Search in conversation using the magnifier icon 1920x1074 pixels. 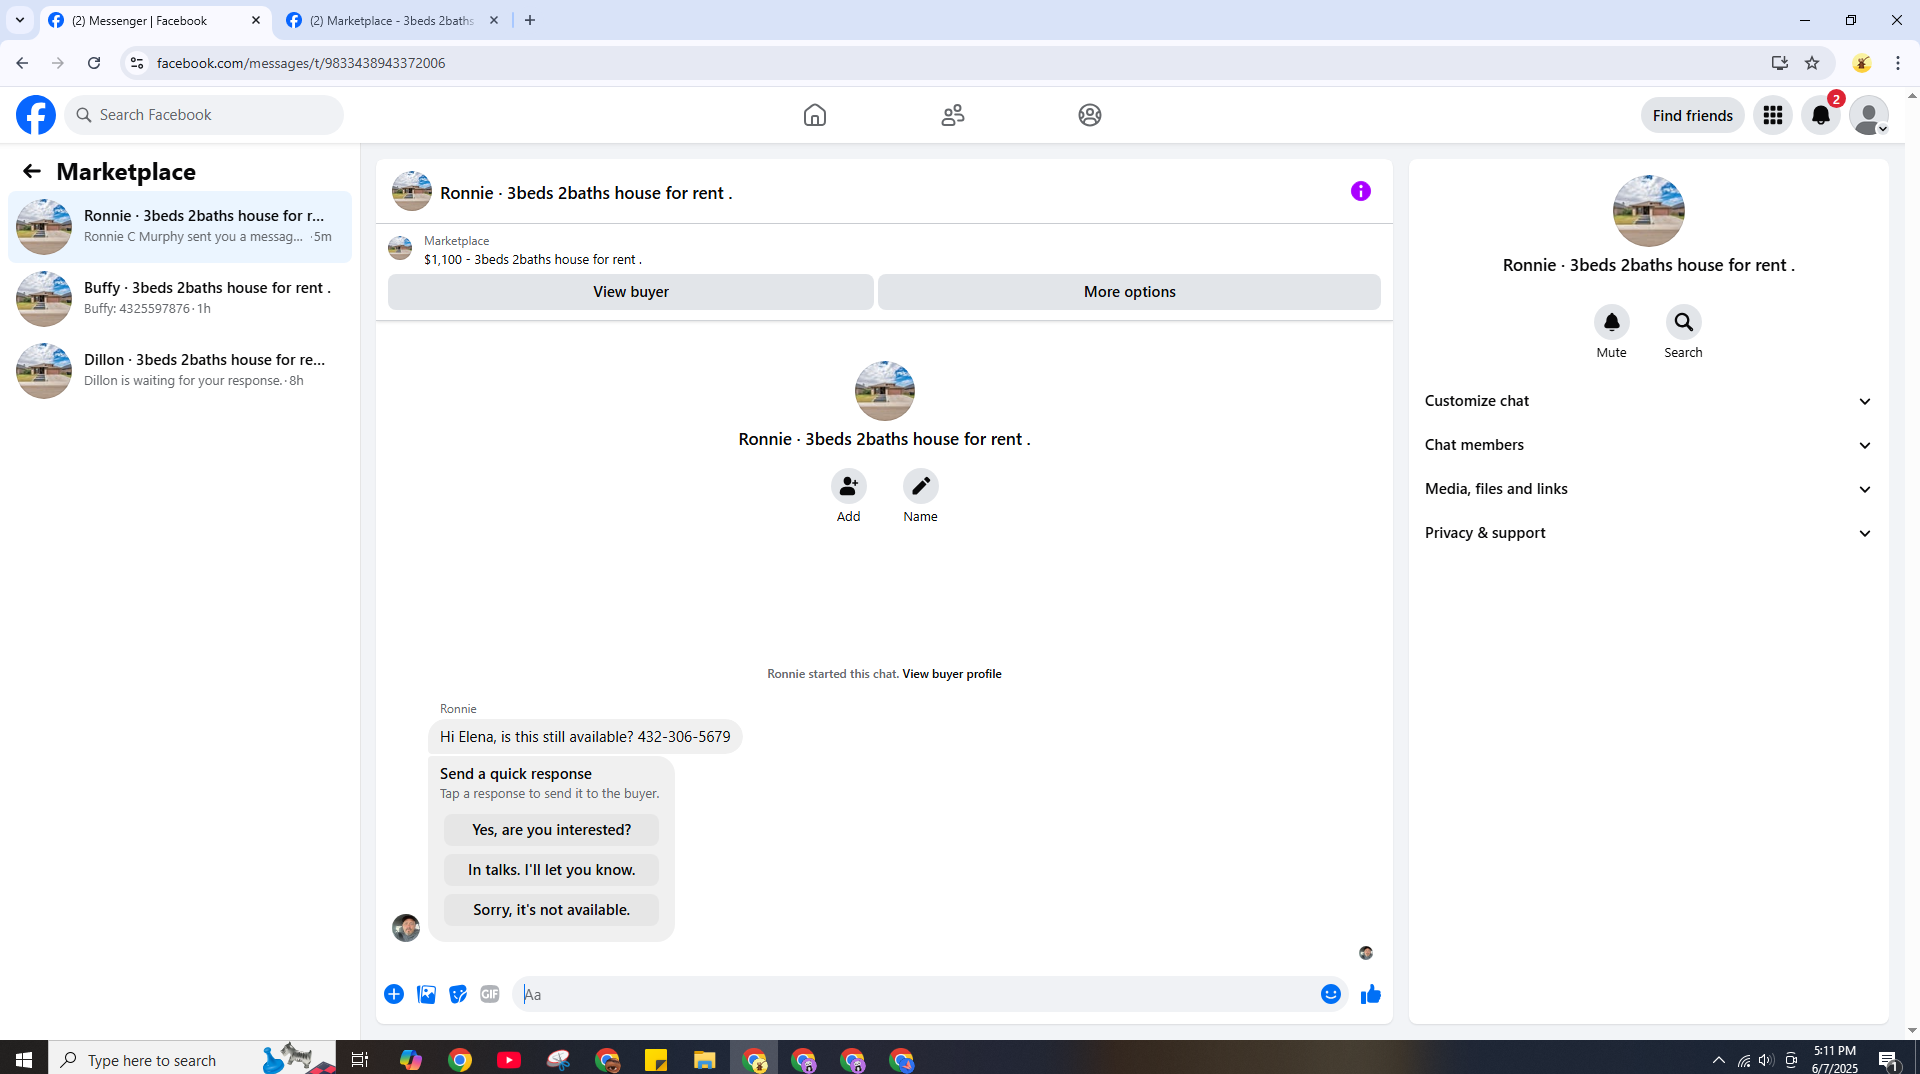pos(1684,322)
